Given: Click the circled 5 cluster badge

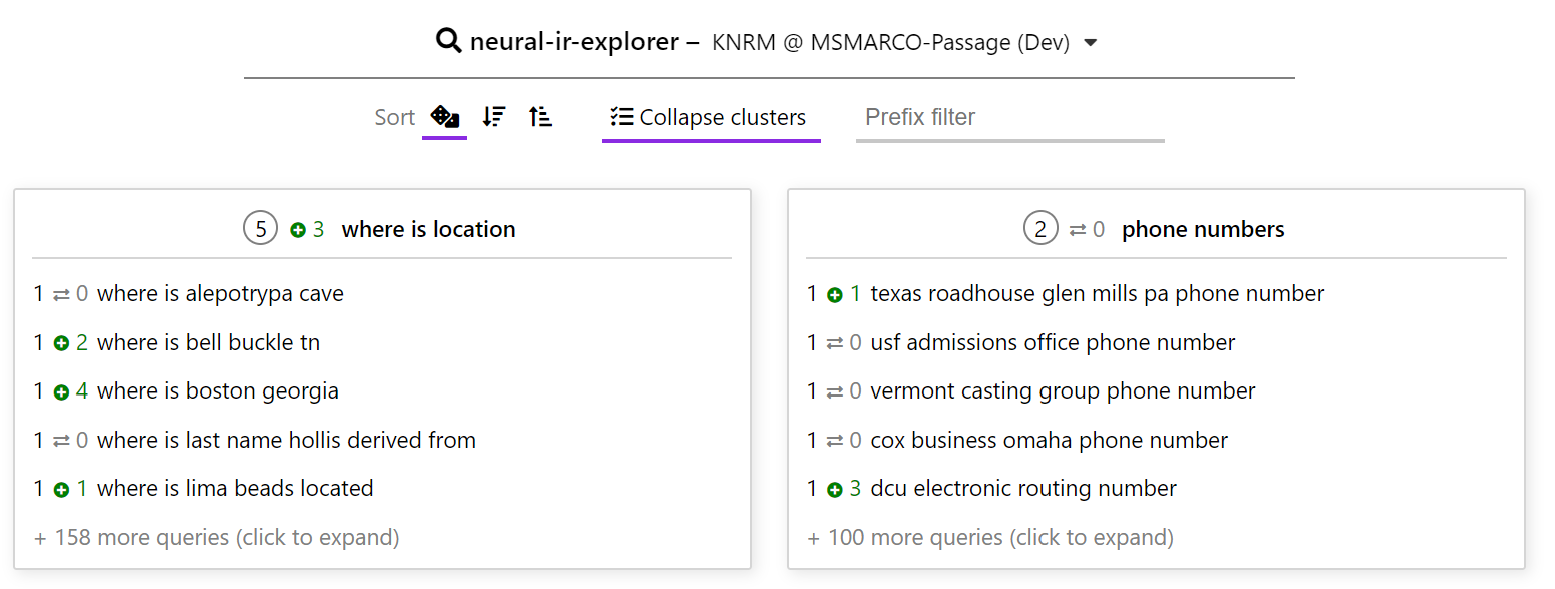Looking at the screenshot, I should (x=260, y=229).
